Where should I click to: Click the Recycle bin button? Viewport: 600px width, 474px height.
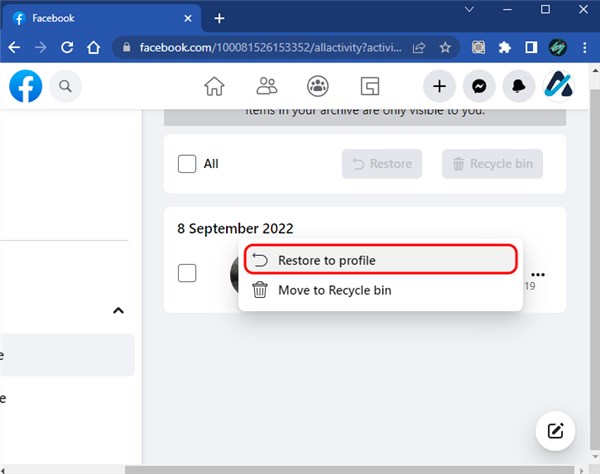coord(492,164)
